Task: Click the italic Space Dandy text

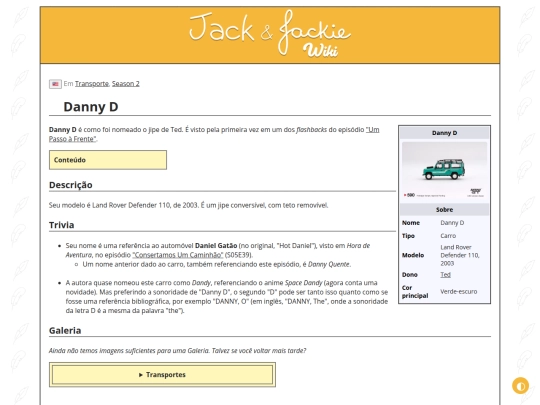Action: tap(303, 283)
